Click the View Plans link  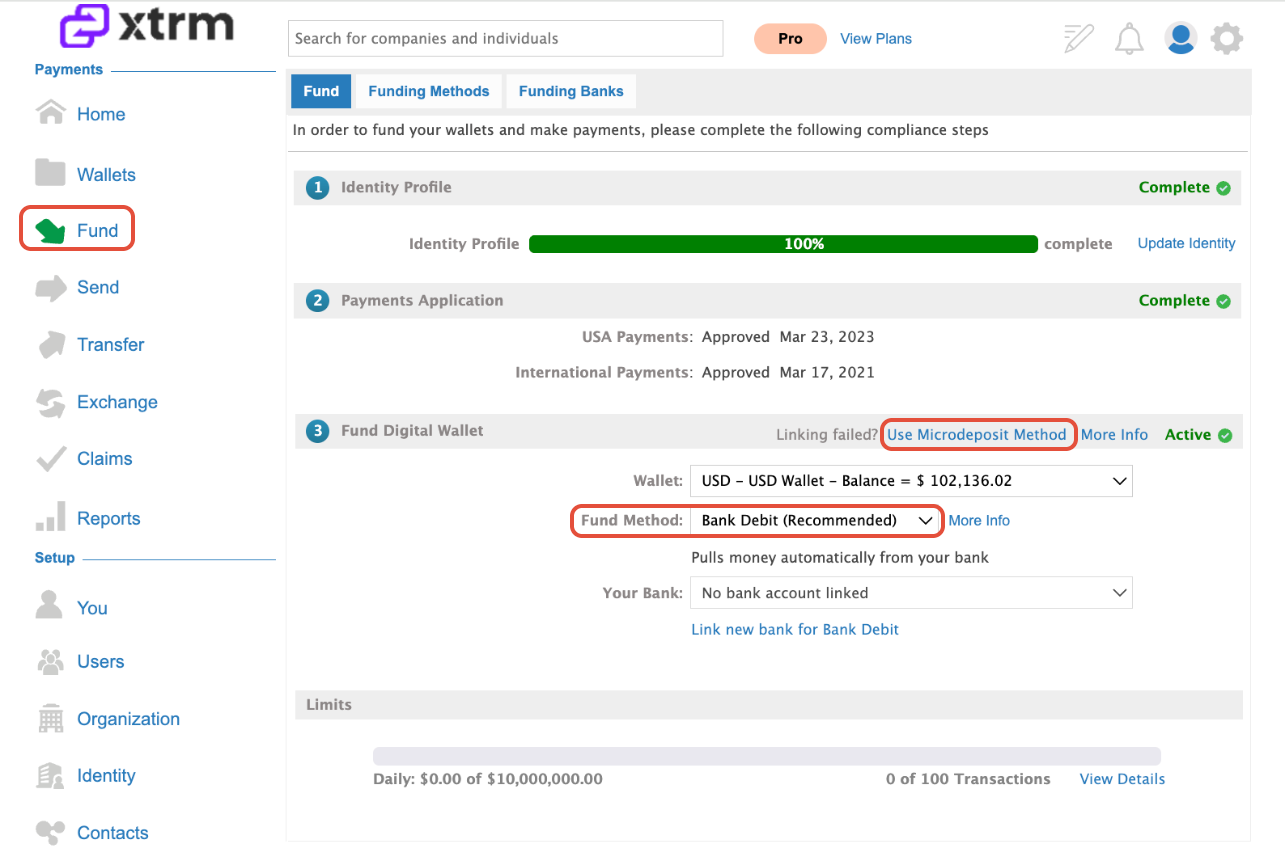(876, 39)
